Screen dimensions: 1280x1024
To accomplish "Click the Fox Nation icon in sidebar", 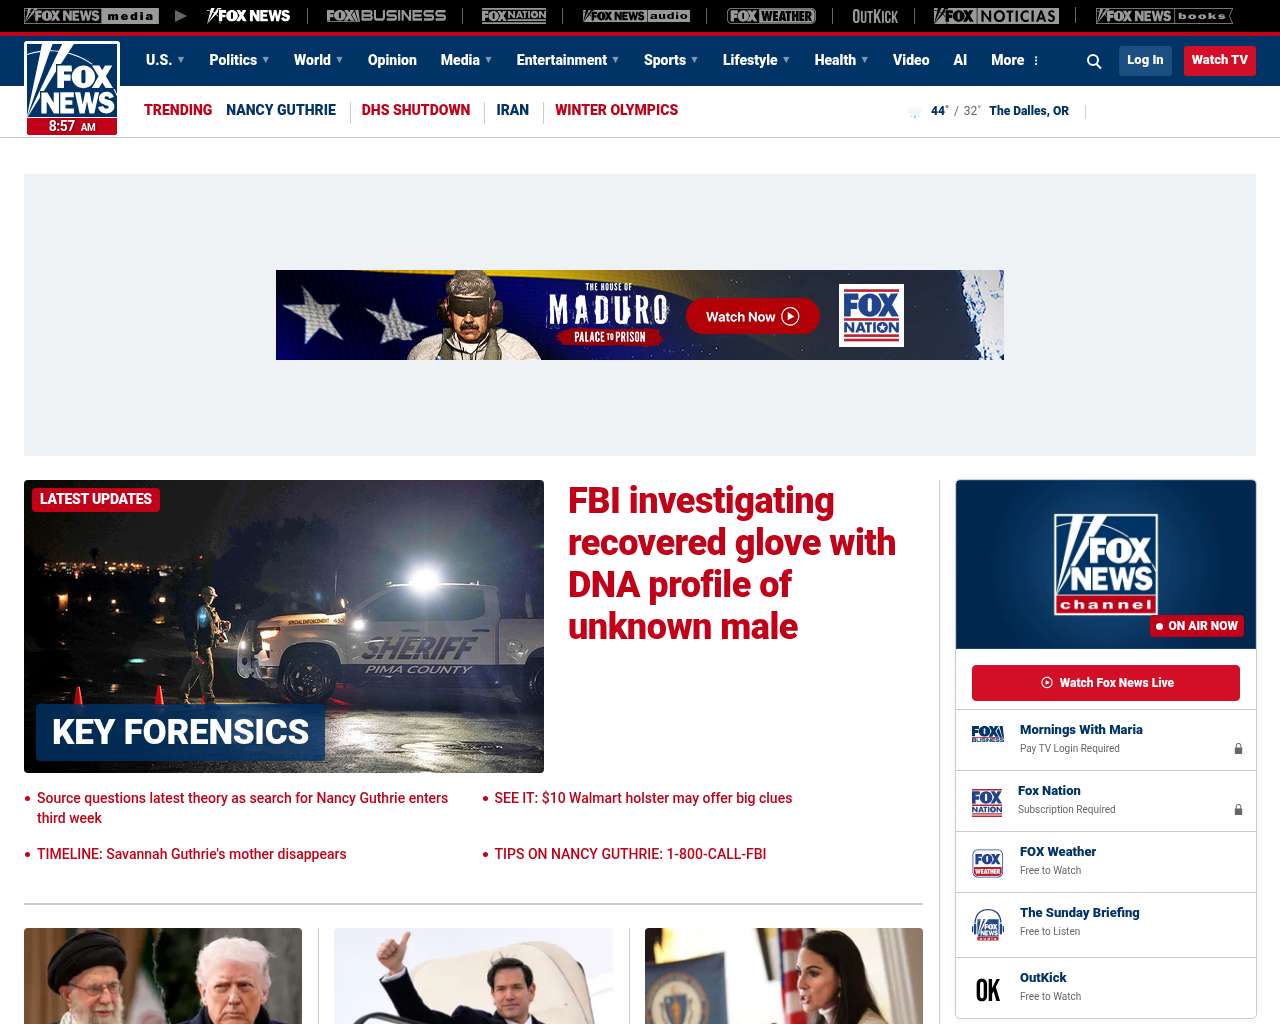I will tap(987, 802).
